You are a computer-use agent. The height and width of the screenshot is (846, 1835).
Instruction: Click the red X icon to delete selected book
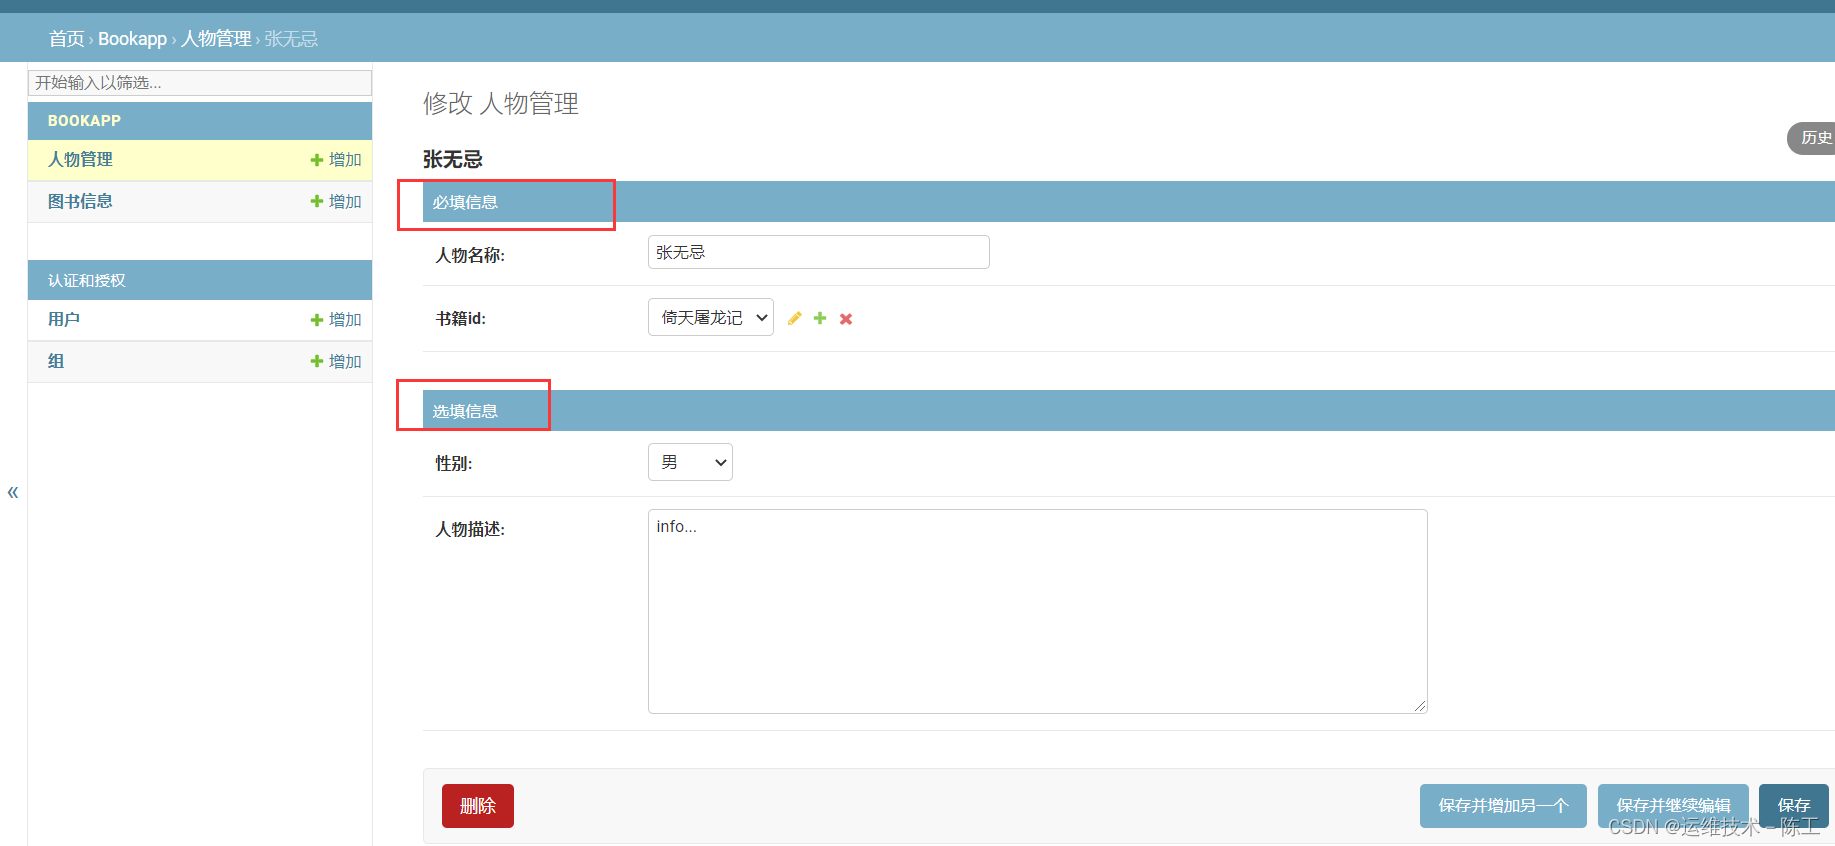click(846, 319)
